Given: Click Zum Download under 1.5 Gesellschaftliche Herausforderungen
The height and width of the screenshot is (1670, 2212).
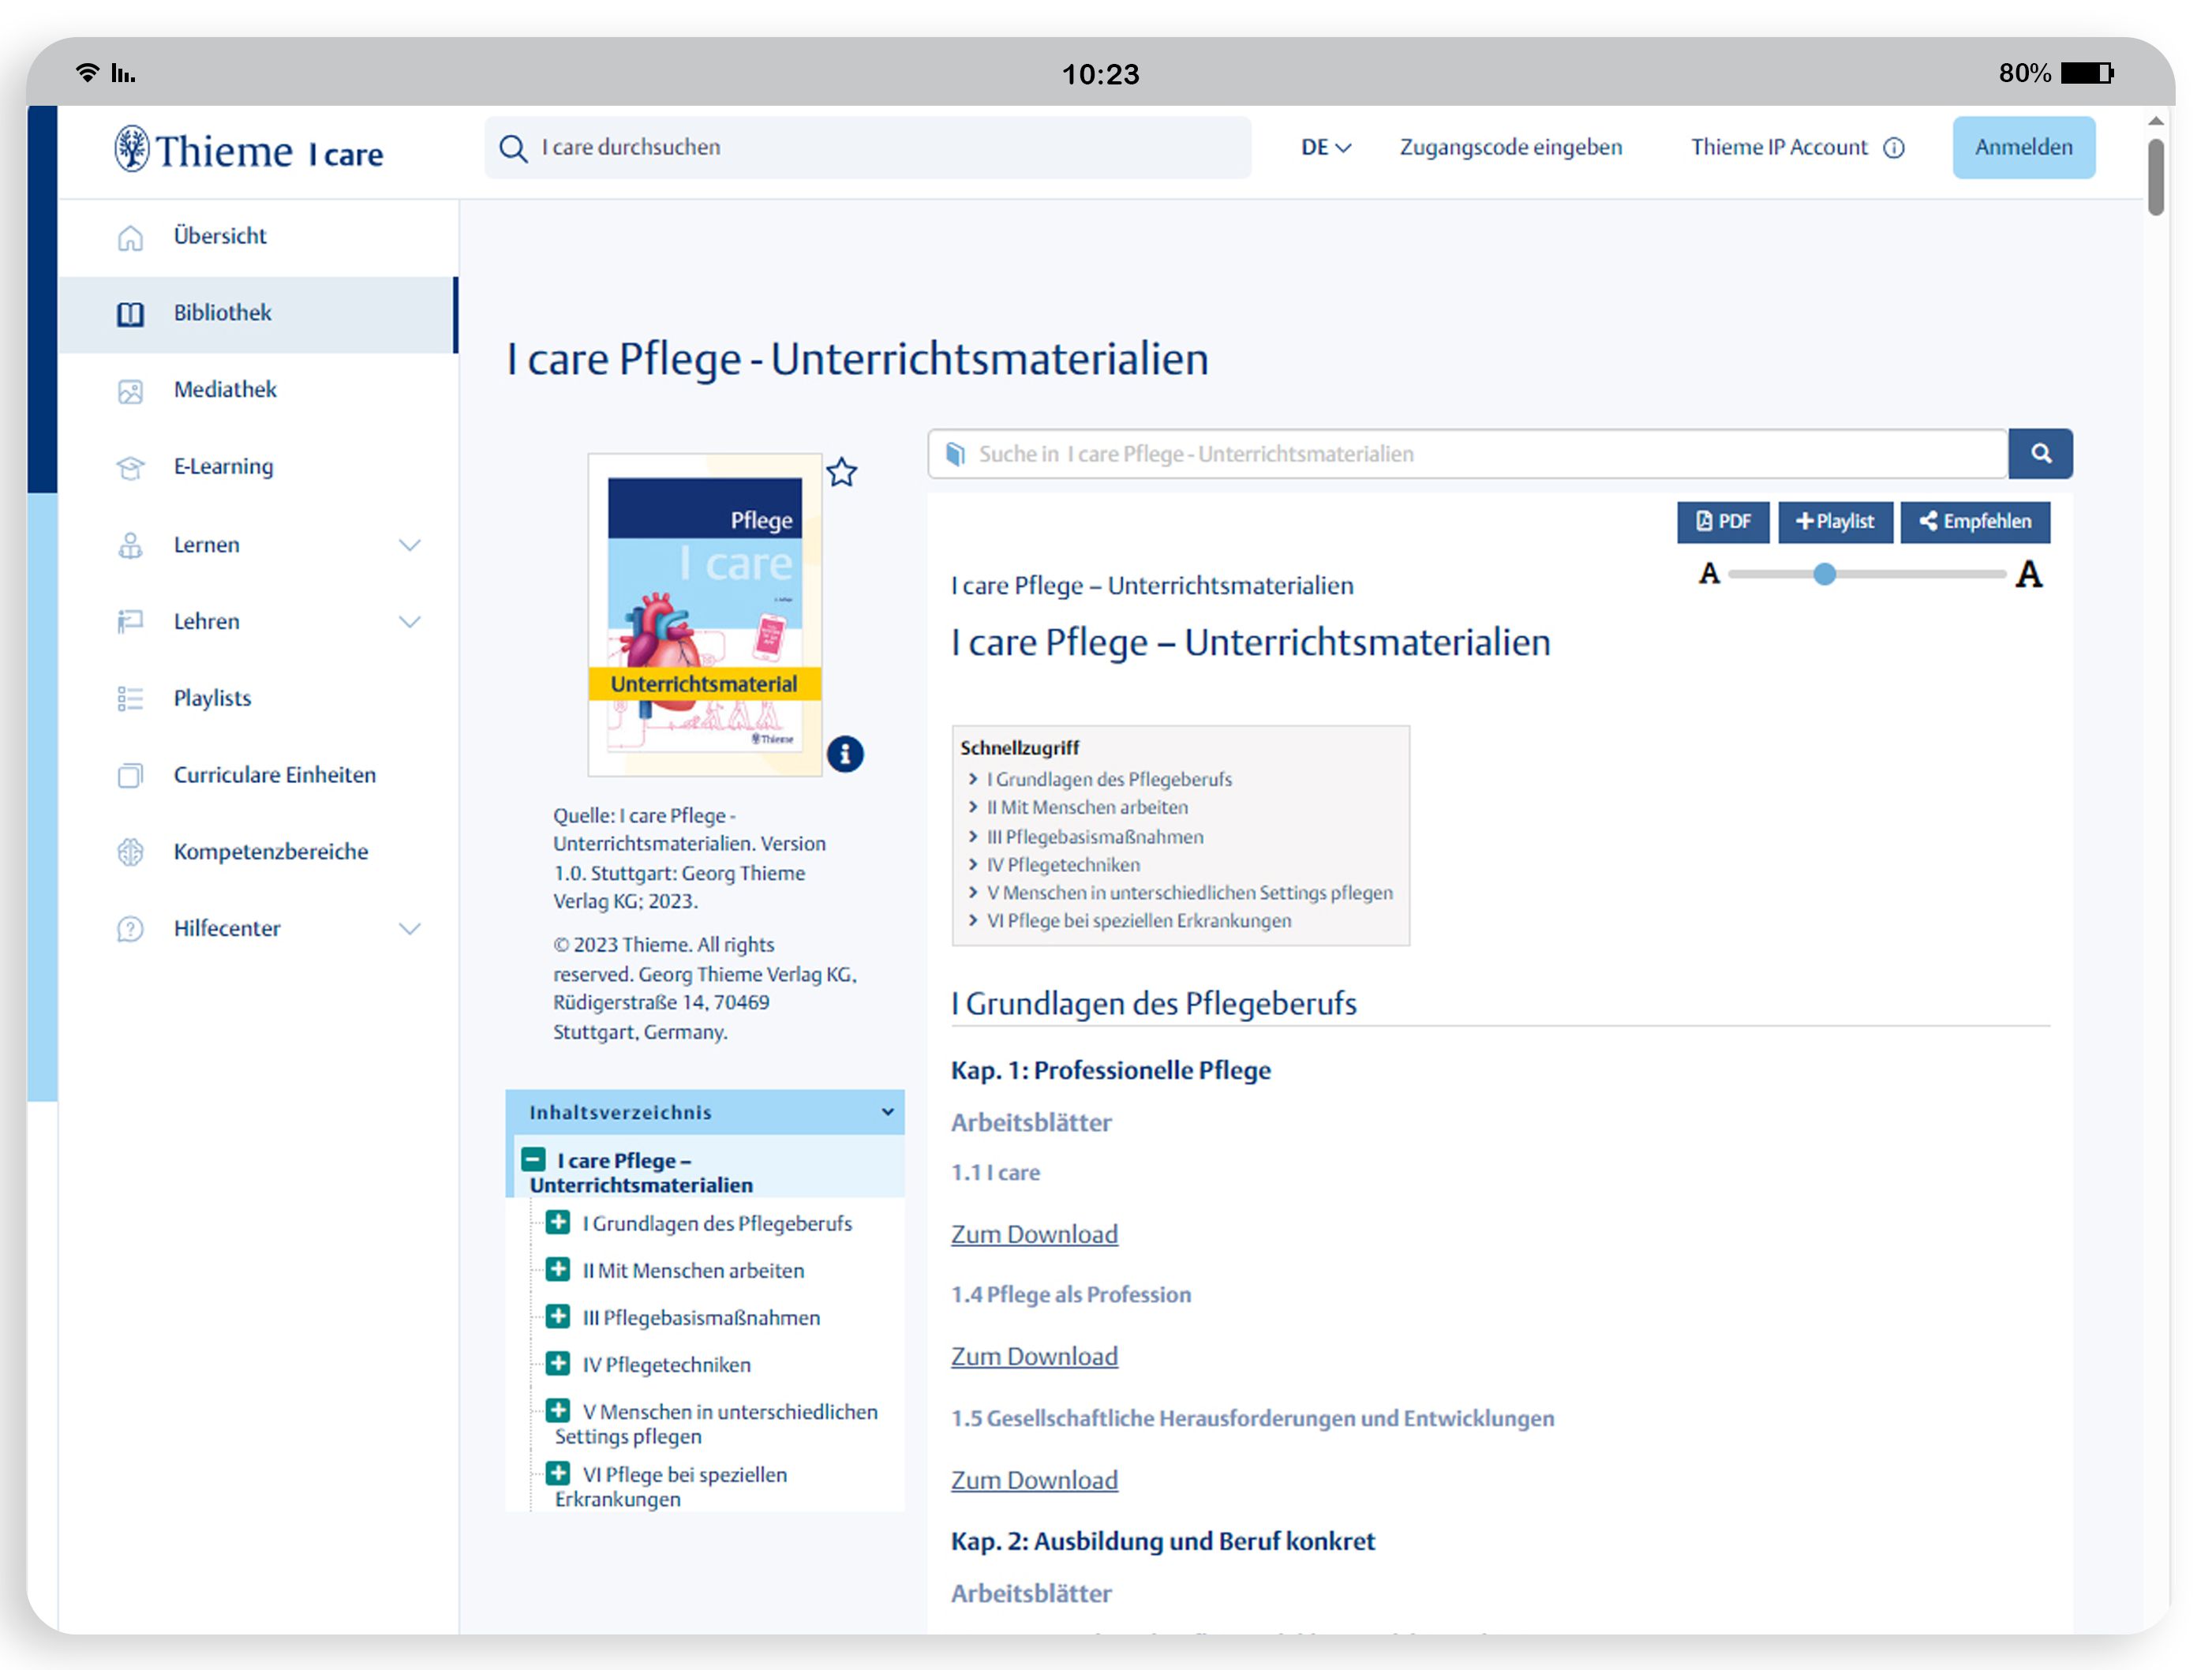Looking at the screenshot, I should (1034, 1481).
